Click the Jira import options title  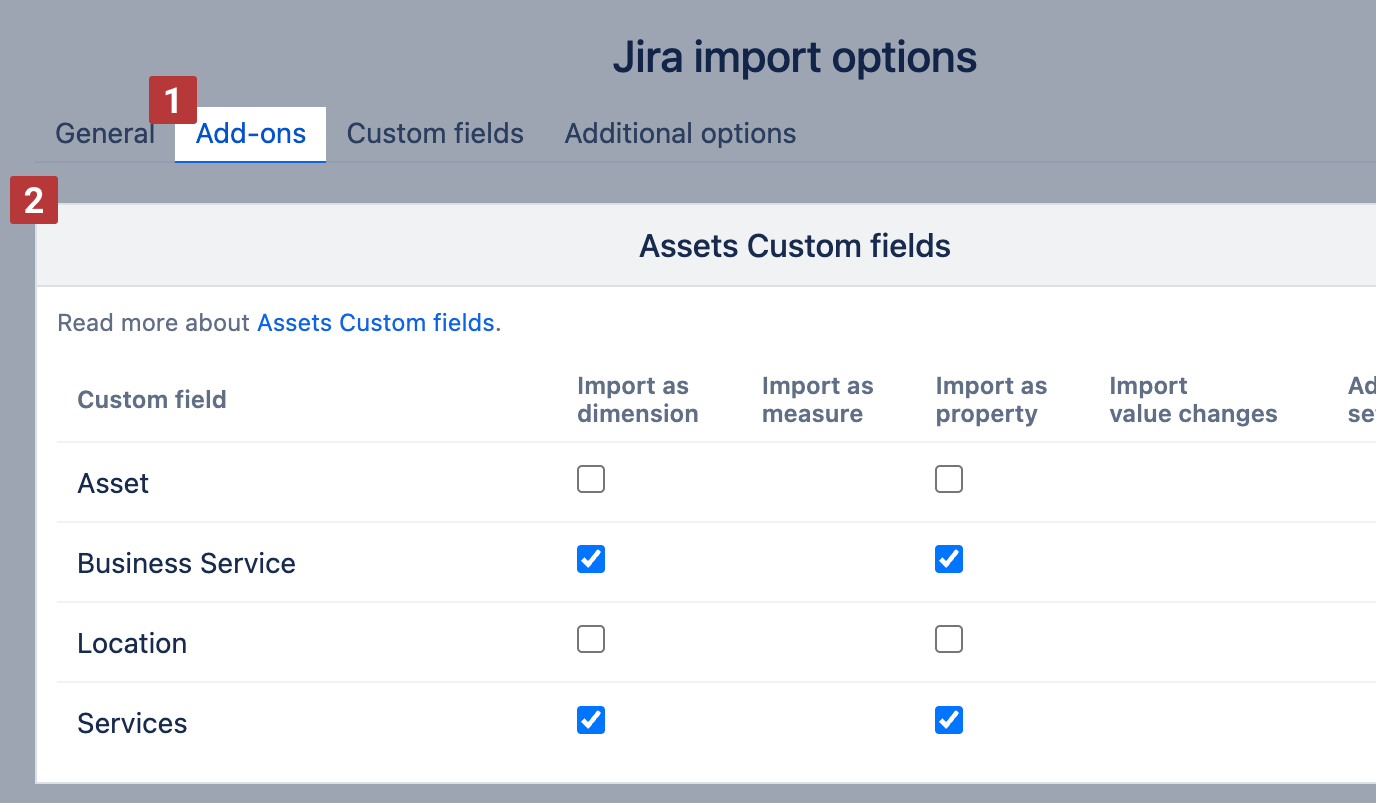coord(794,57)
